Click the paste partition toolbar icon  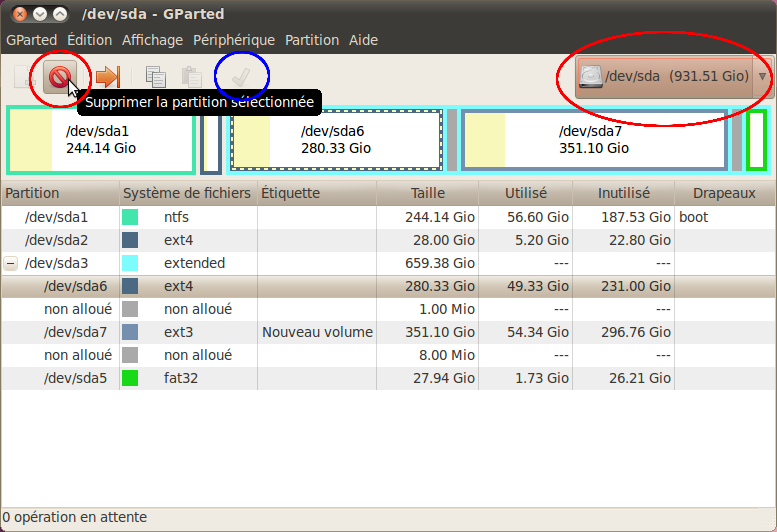[x=191, y=77]
